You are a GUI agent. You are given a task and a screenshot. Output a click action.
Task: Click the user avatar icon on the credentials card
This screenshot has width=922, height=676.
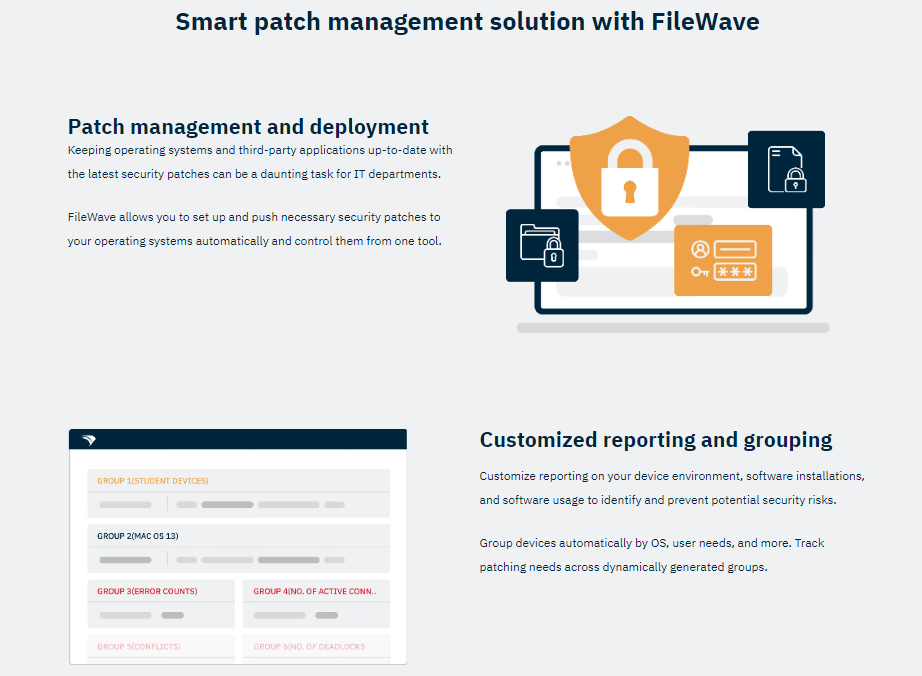tap(698, 249)
